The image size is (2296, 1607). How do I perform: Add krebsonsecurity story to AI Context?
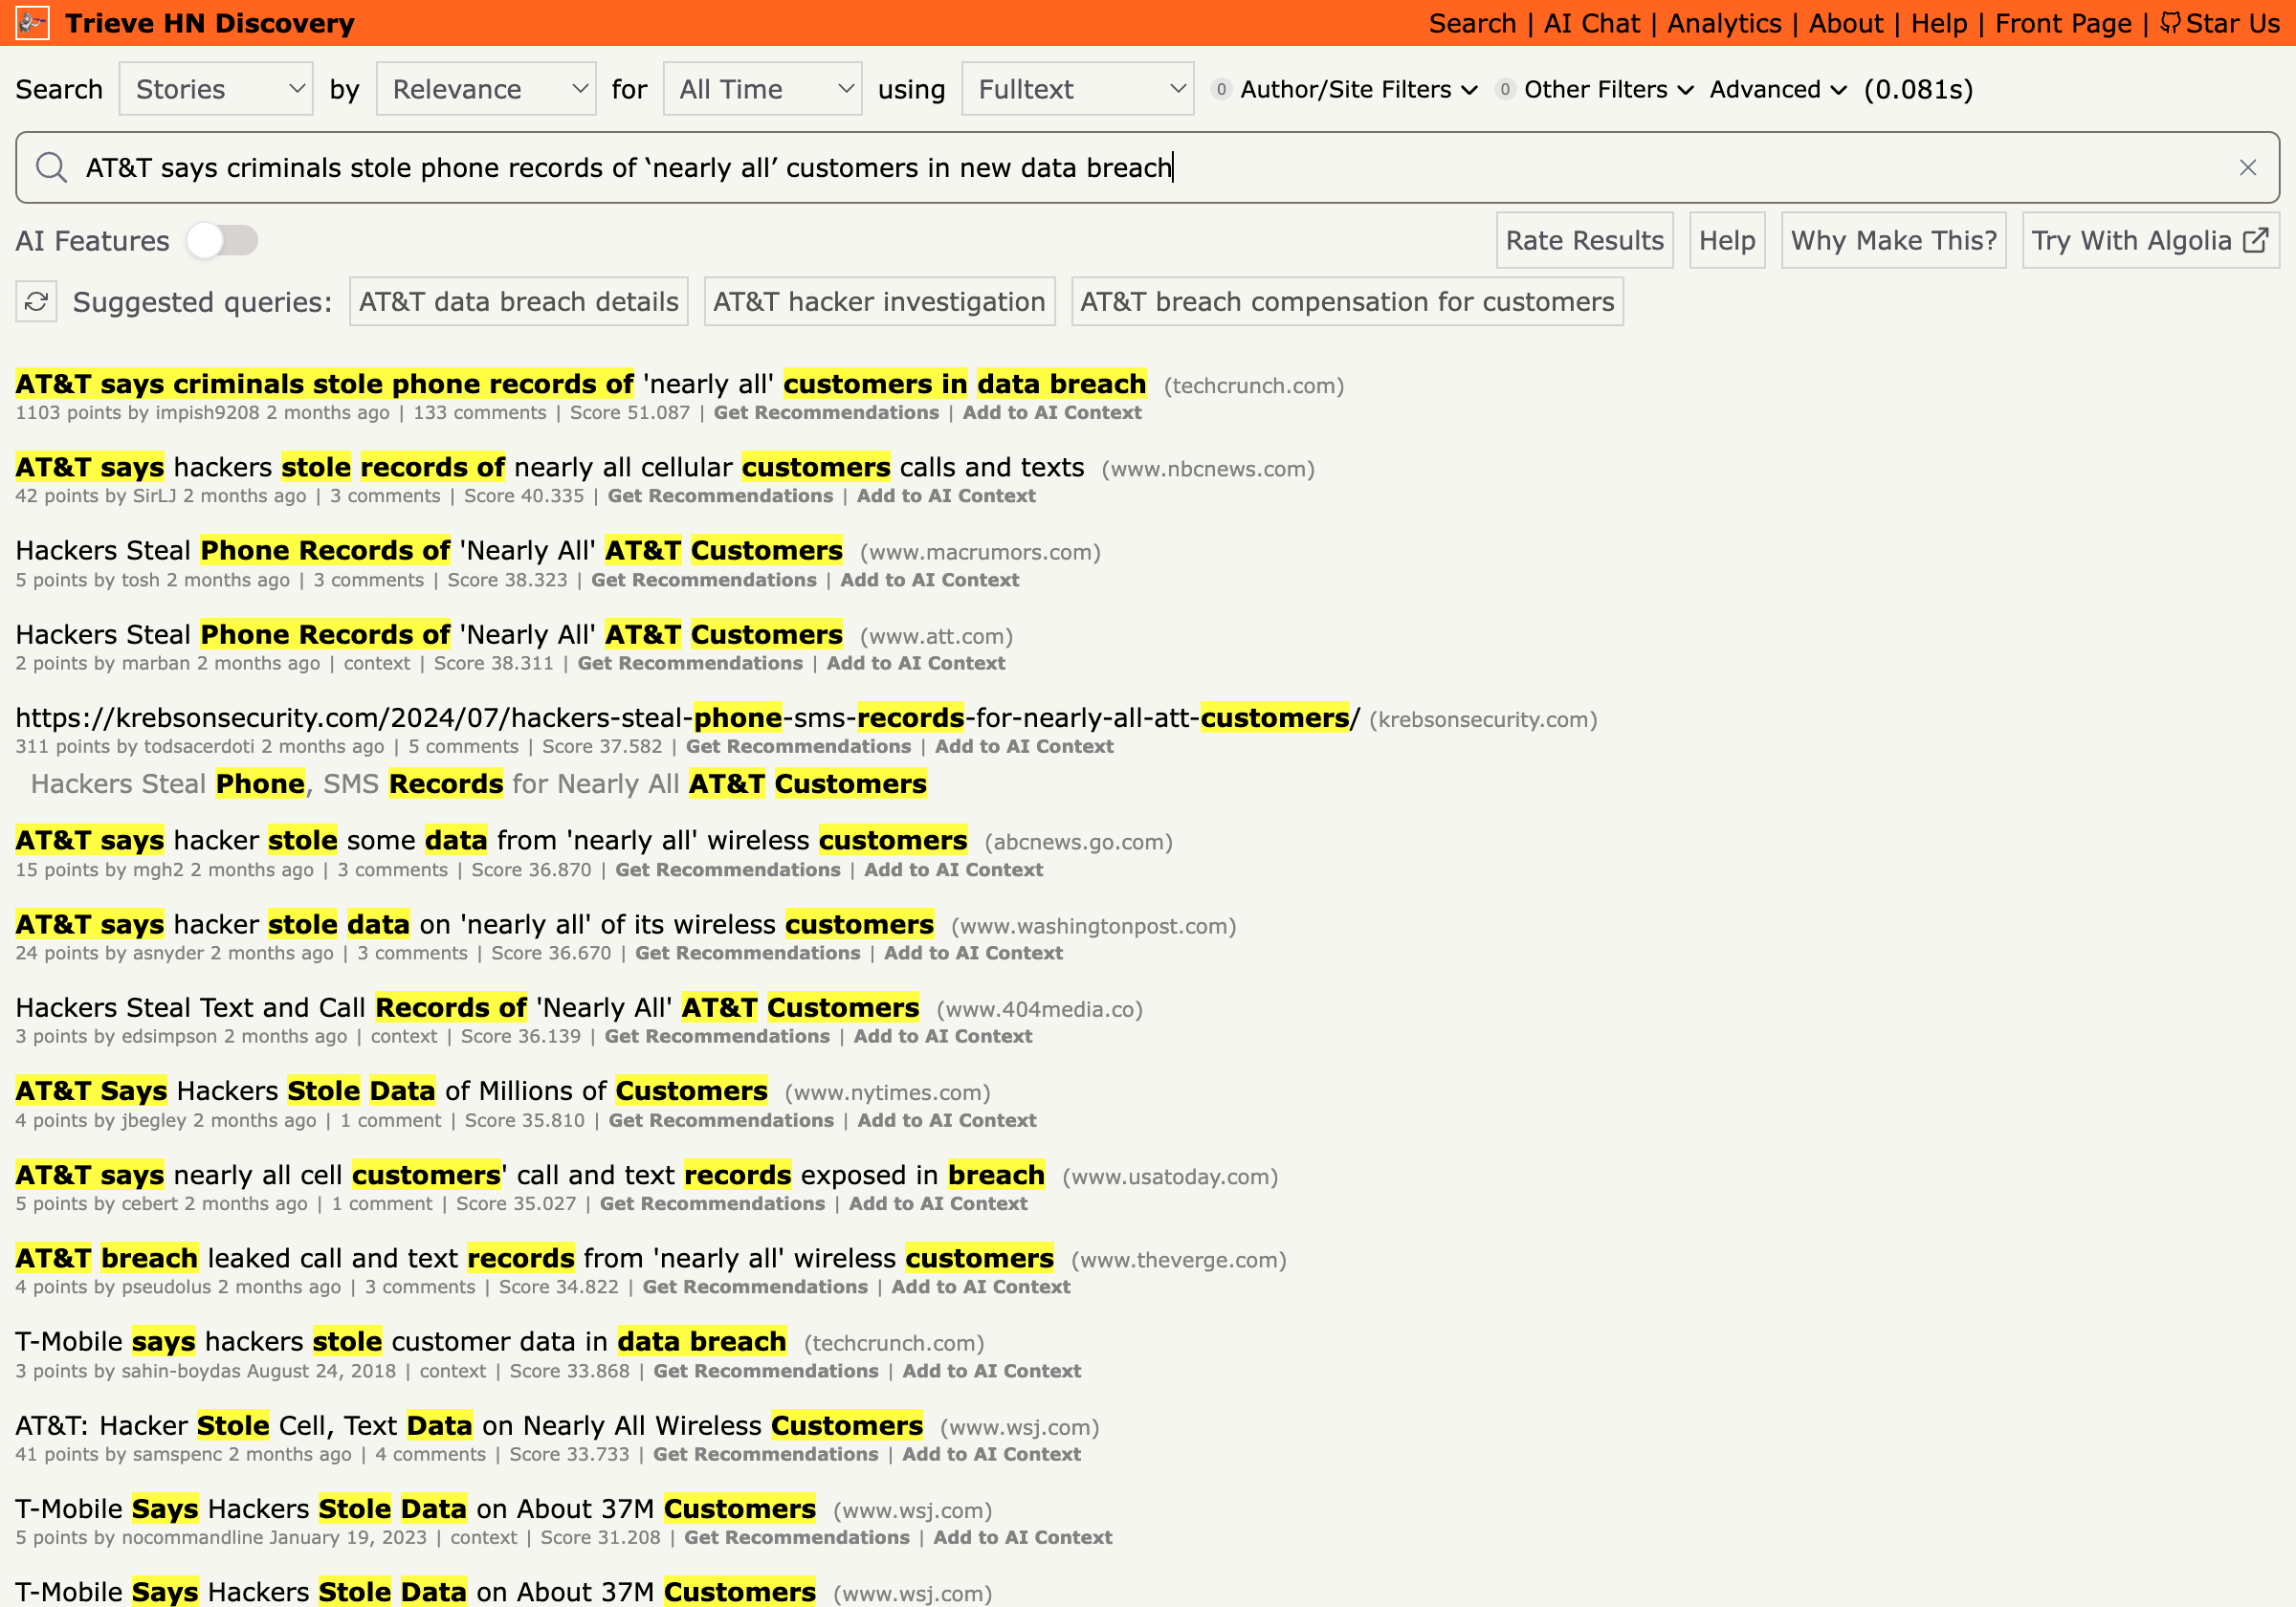point(1024,746)
